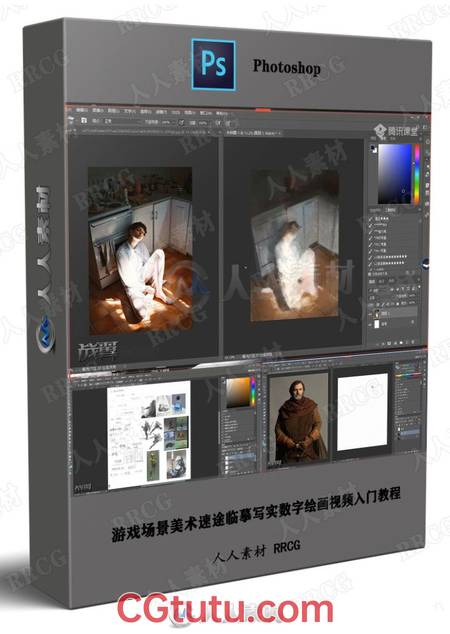Screen dimensions: 450x634
Task: Click the CGtutu.com red text
Action: pyautogui.click(x=225, y=610)
